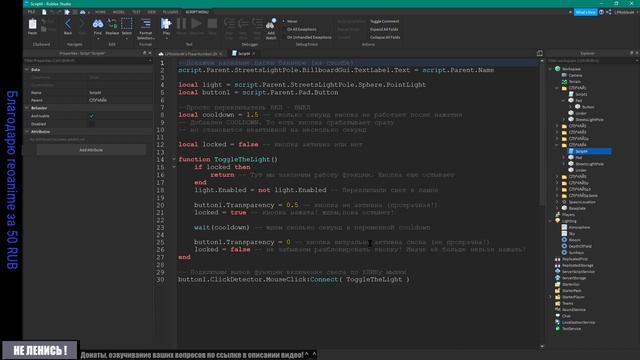The height and width of the screenshot is (360, 640).
Task: Collapse the Attributes section in Properties
Action: coord(27,132)
